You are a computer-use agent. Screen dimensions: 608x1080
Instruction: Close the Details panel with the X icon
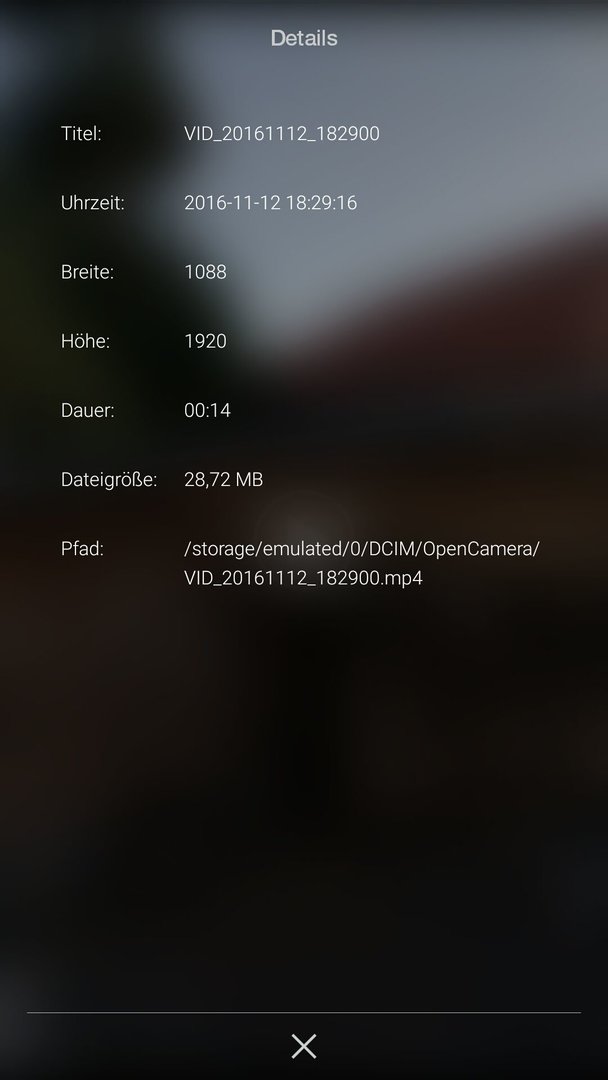(x=304, y=1046)
